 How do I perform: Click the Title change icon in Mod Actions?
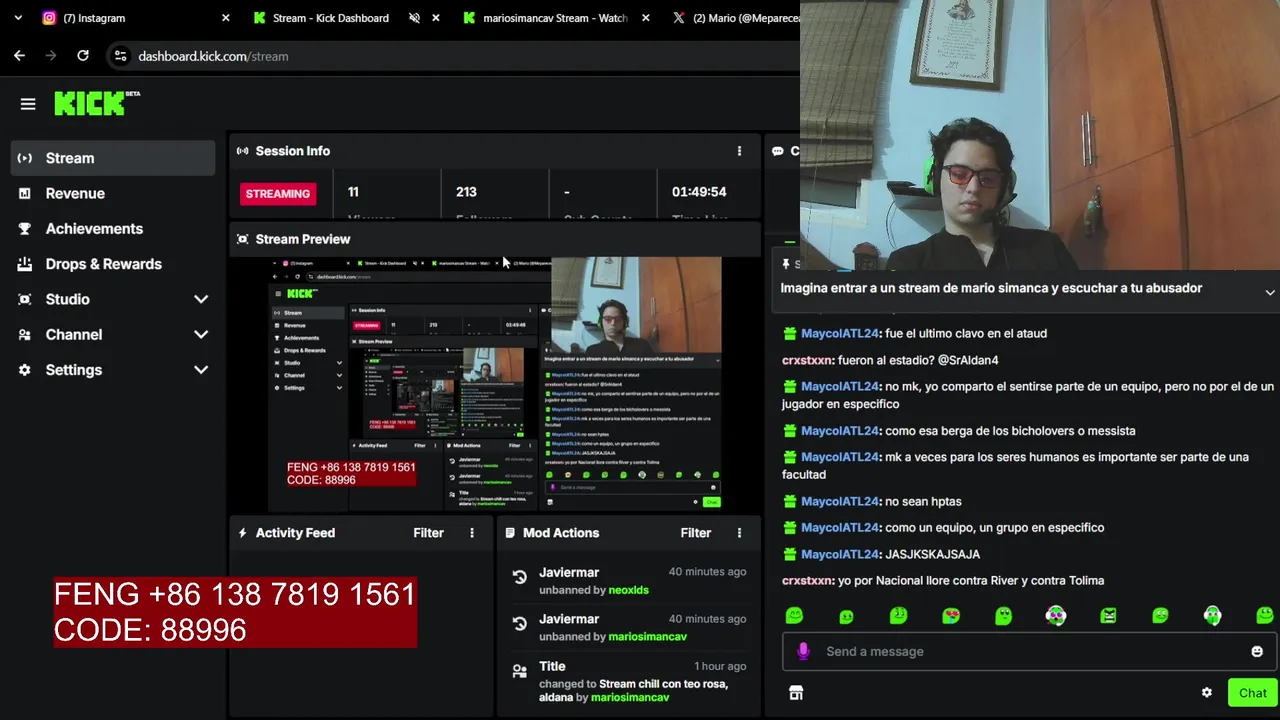pyautogui.click(x=519, y=671)
